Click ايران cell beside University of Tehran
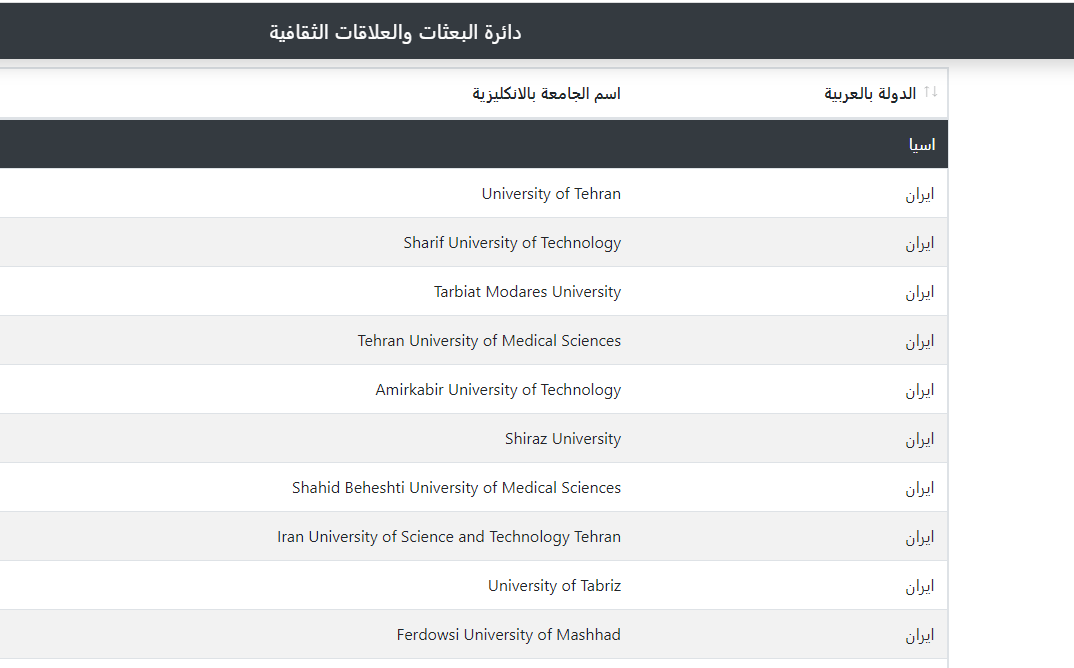 (x=919, y=195)
